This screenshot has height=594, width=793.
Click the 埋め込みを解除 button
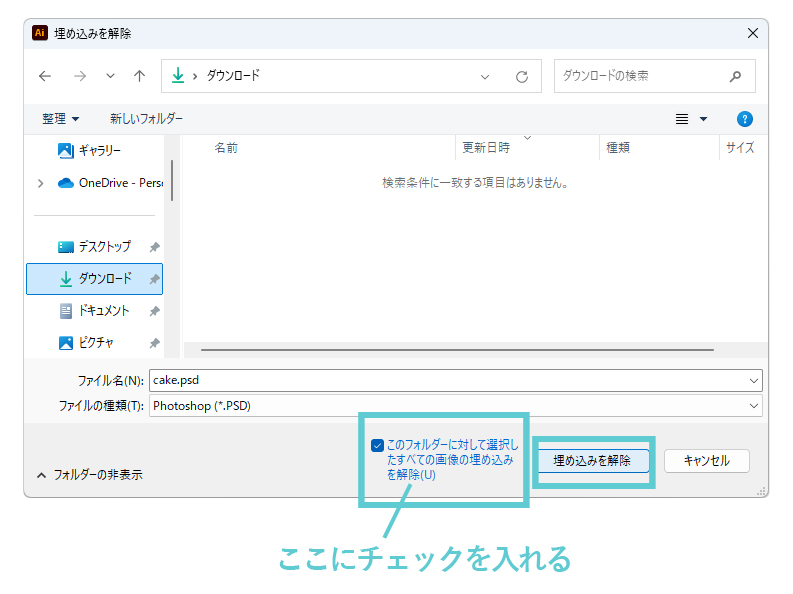point(592,461)
